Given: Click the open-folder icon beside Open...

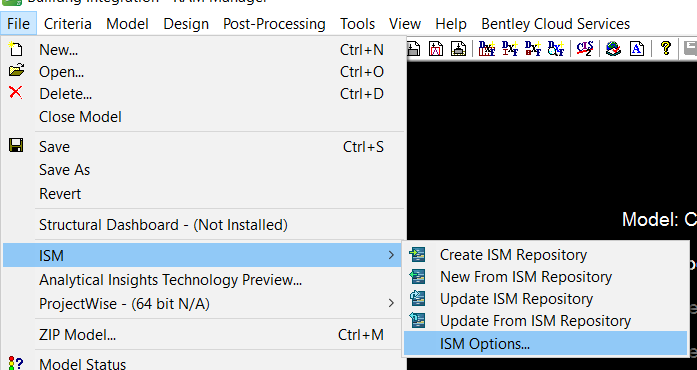Looking at the screenshot, I should click(x=16, y=70).
